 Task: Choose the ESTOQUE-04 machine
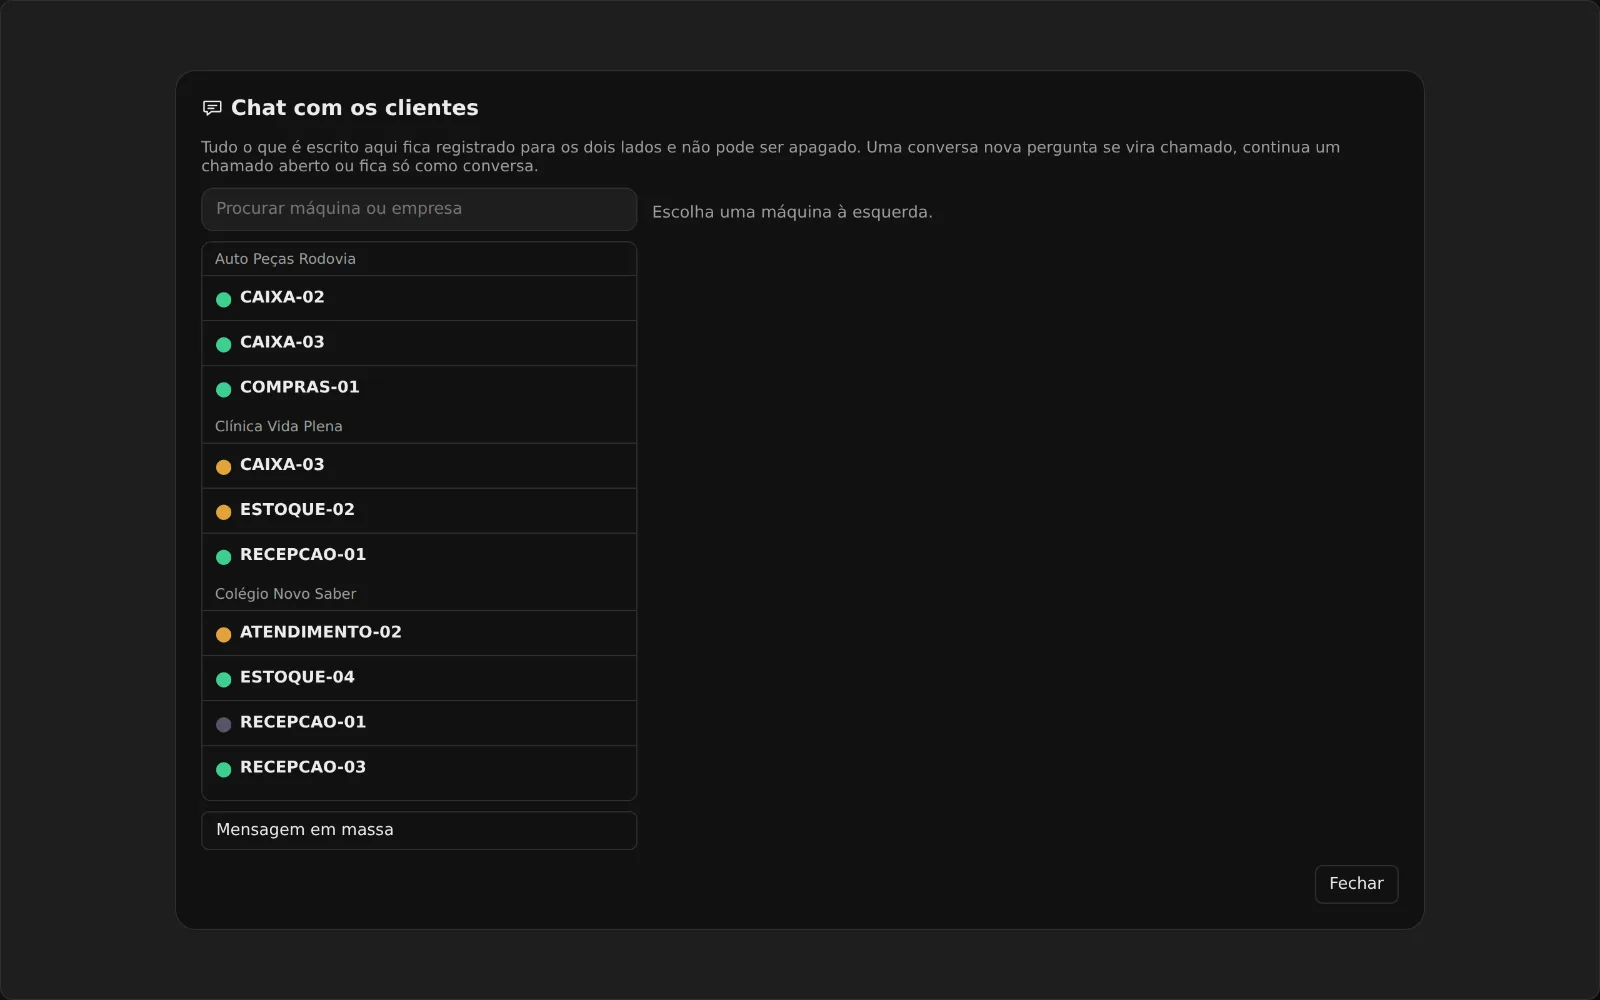pos(419,678)
